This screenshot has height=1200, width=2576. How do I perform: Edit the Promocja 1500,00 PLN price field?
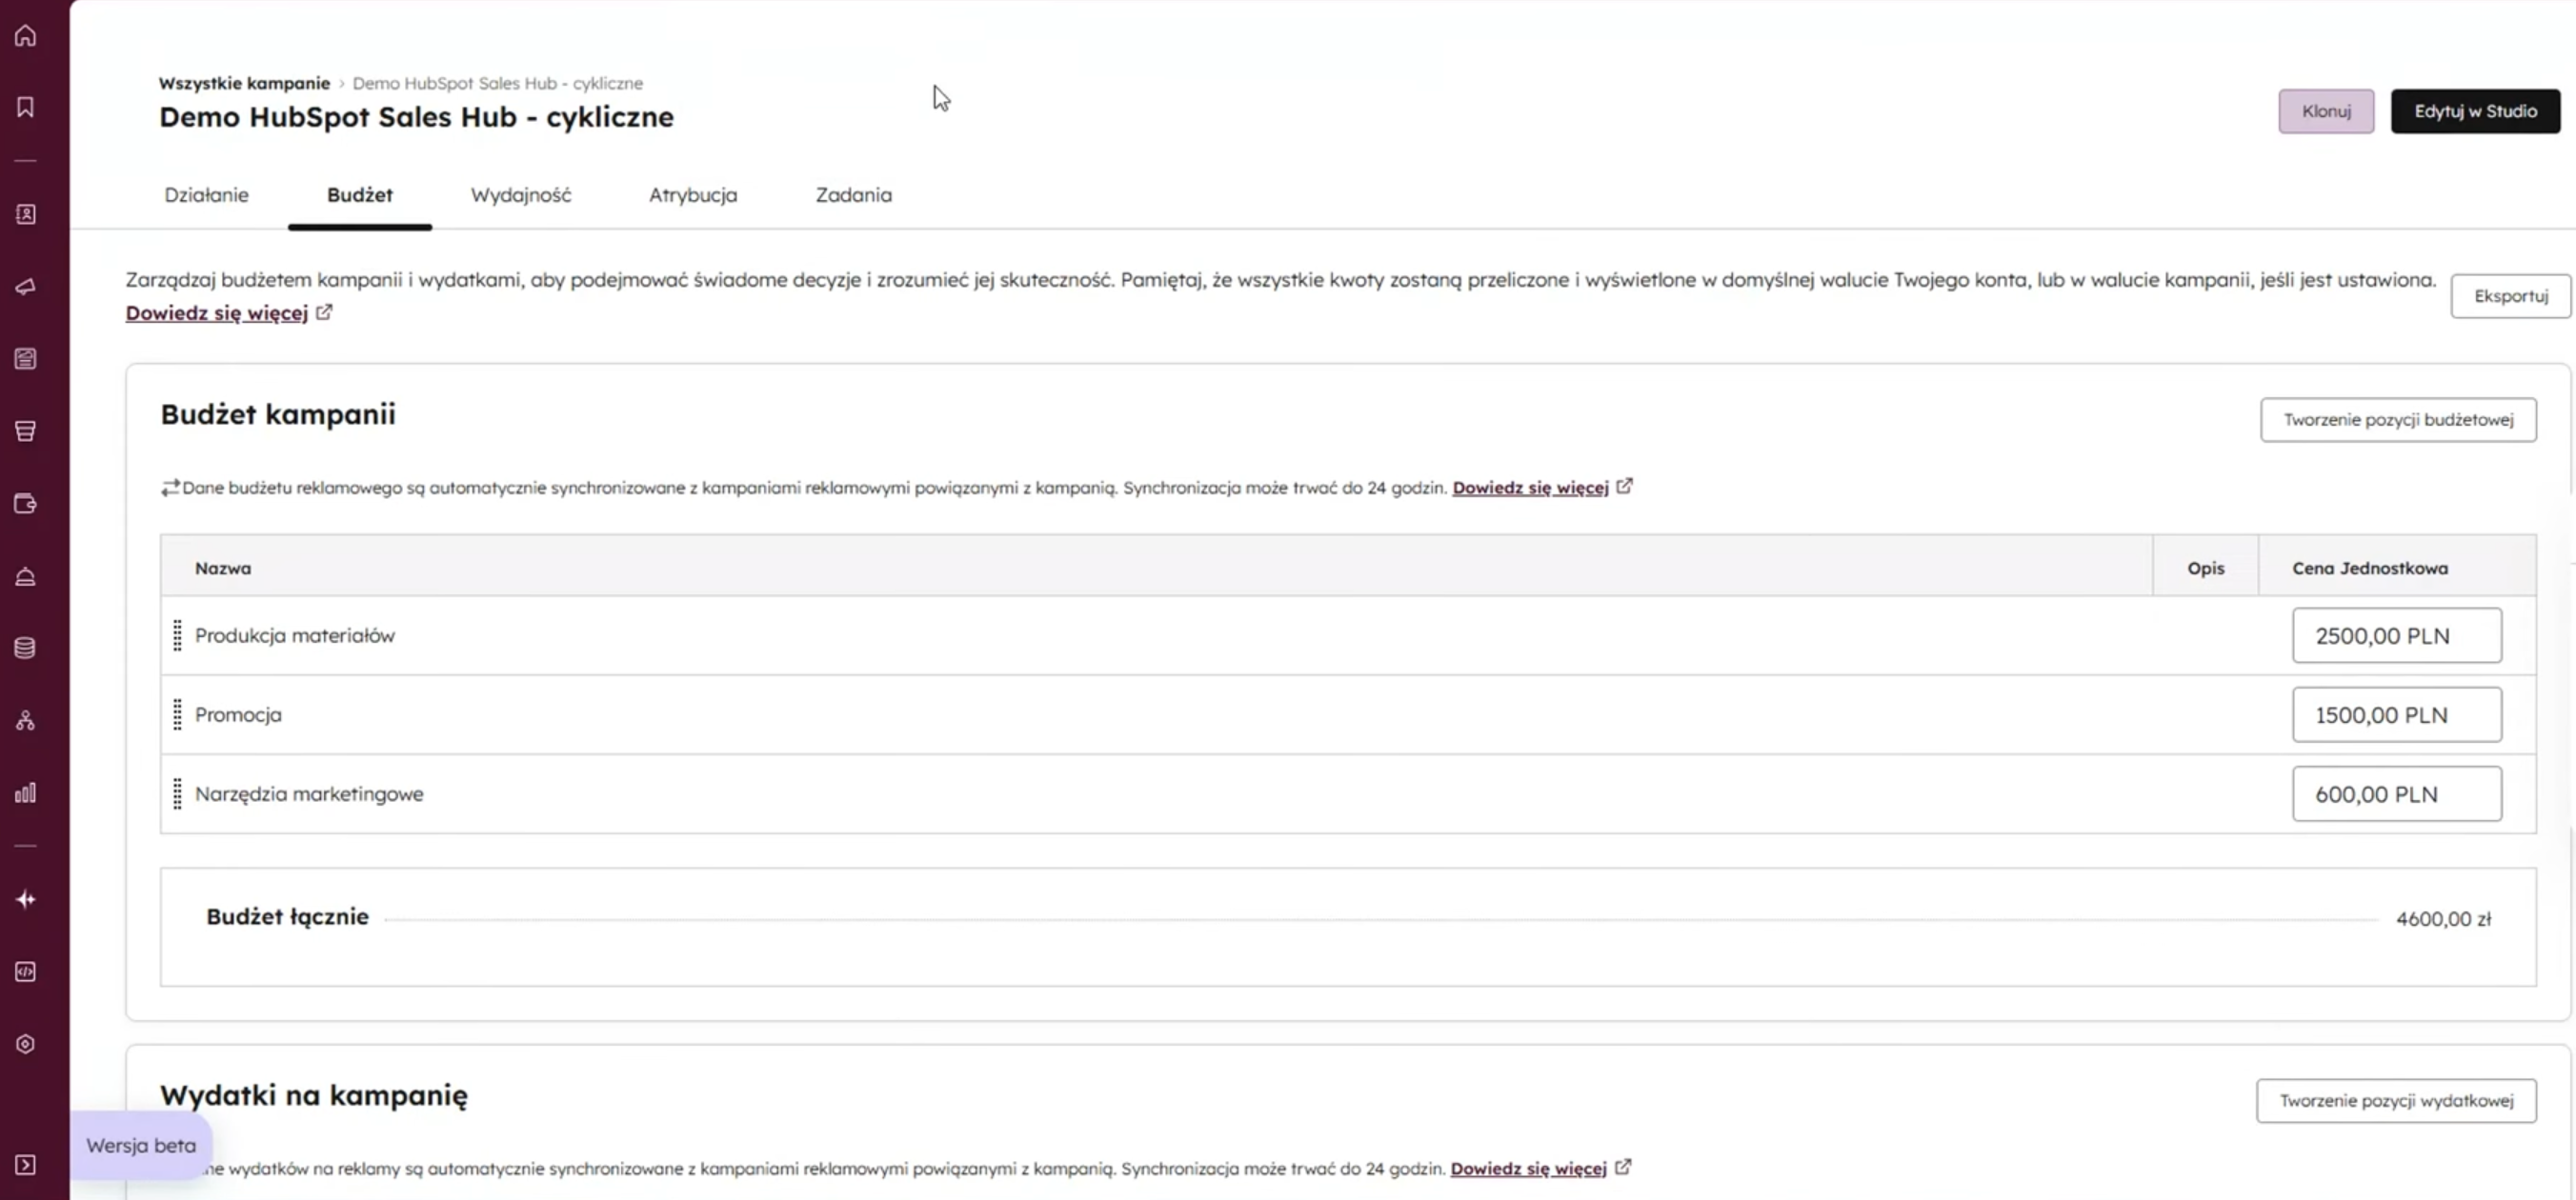click(2396, 715)
